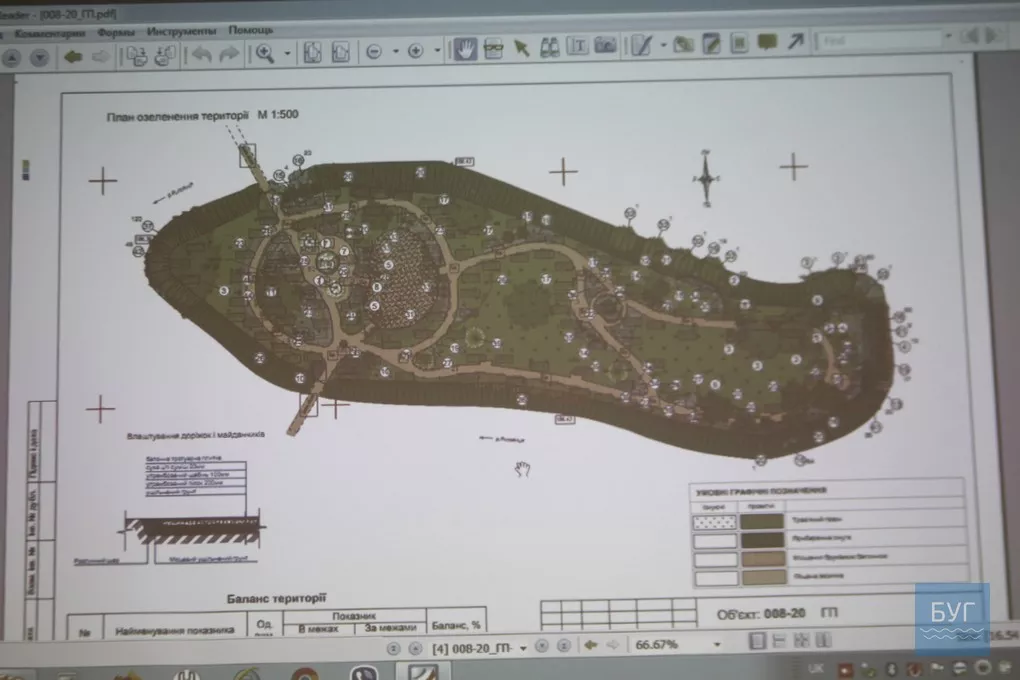Open search with the binoculars icon
Viewport: 1020px width, 680px height.
(x=549, y=47)
